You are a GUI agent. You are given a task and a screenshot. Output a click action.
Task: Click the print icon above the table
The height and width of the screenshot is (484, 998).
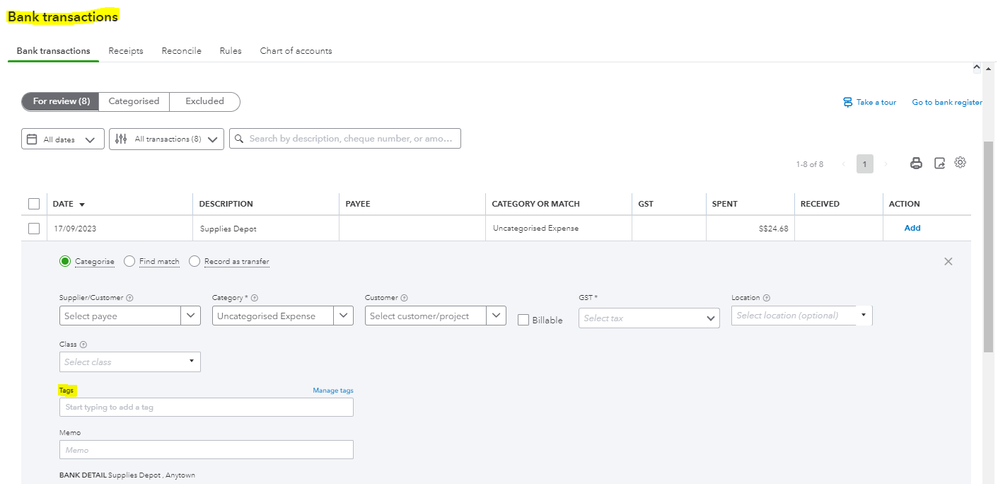pos(915,163)
